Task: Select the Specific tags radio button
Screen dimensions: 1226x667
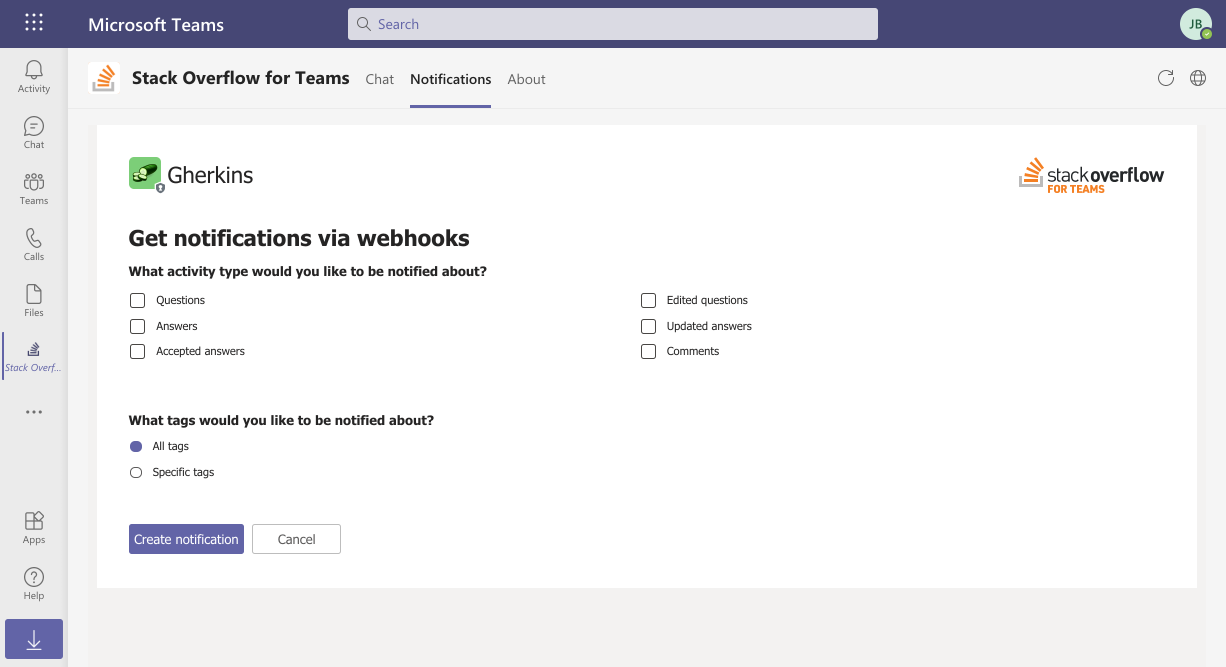Action: pyautogui.click(x=136, y=472)
